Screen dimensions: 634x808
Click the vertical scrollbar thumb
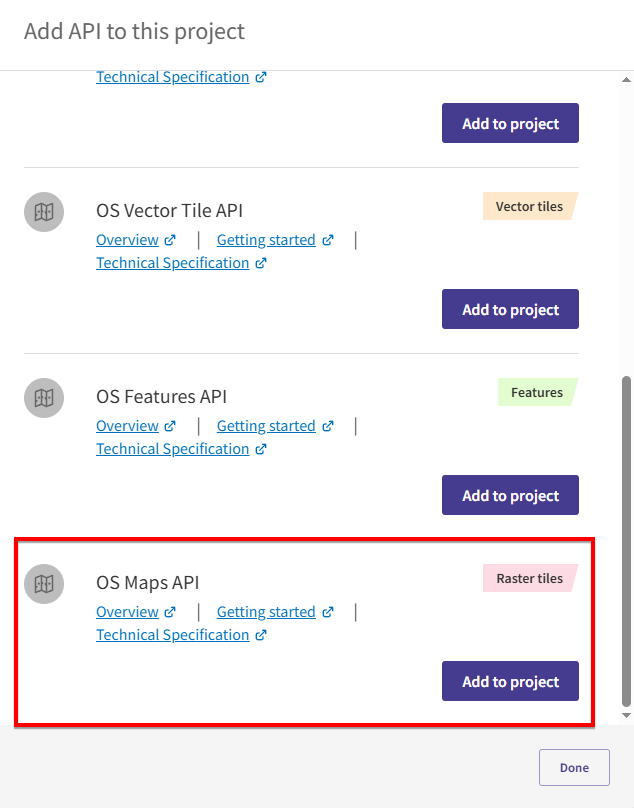(x=626, y=542)
